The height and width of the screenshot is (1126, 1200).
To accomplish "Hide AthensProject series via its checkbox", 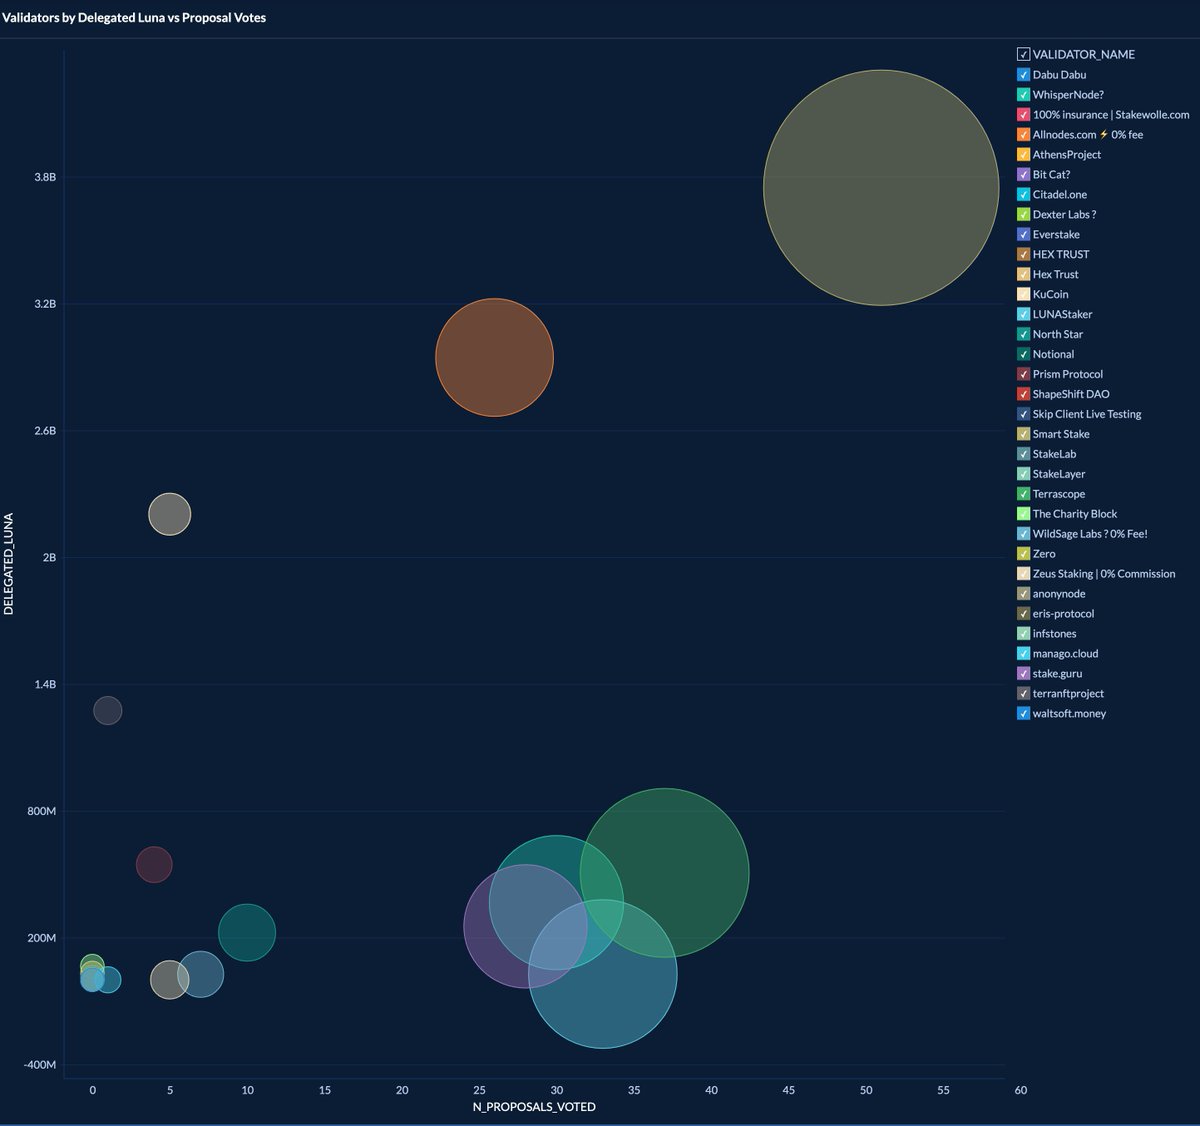I will (x=1023, y=154).
